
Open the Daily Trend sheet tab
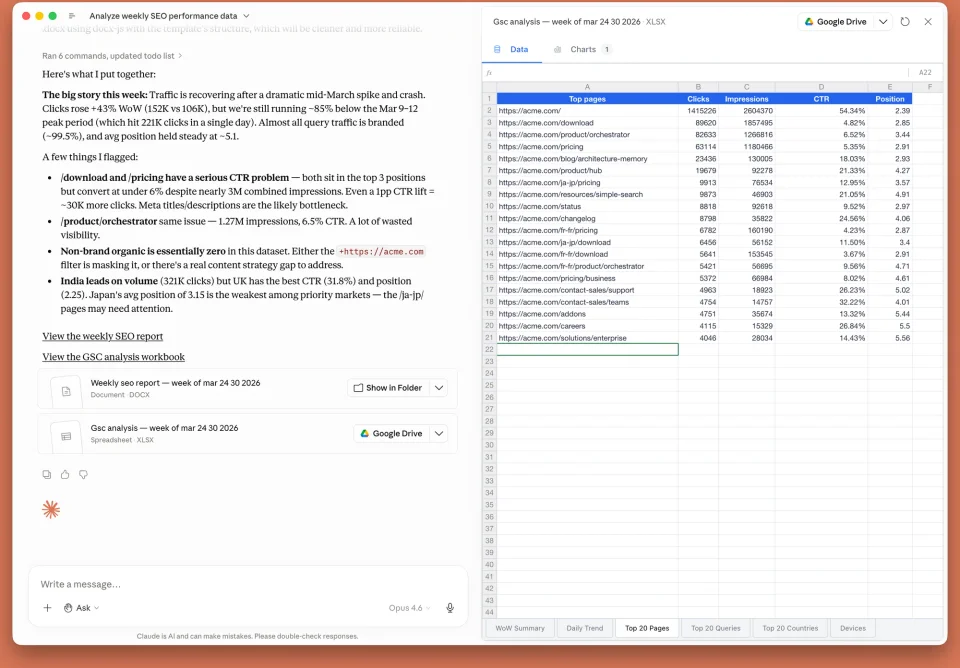click(585, 628)
